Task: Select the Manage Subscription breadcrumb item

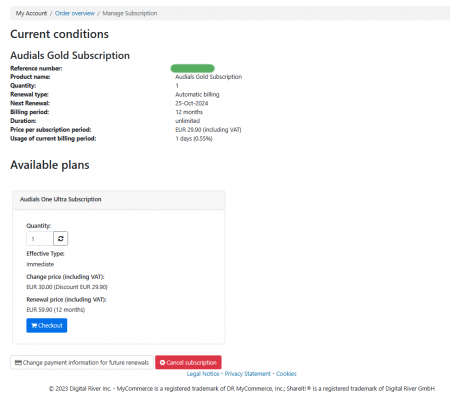Action: tap(130, 13)
